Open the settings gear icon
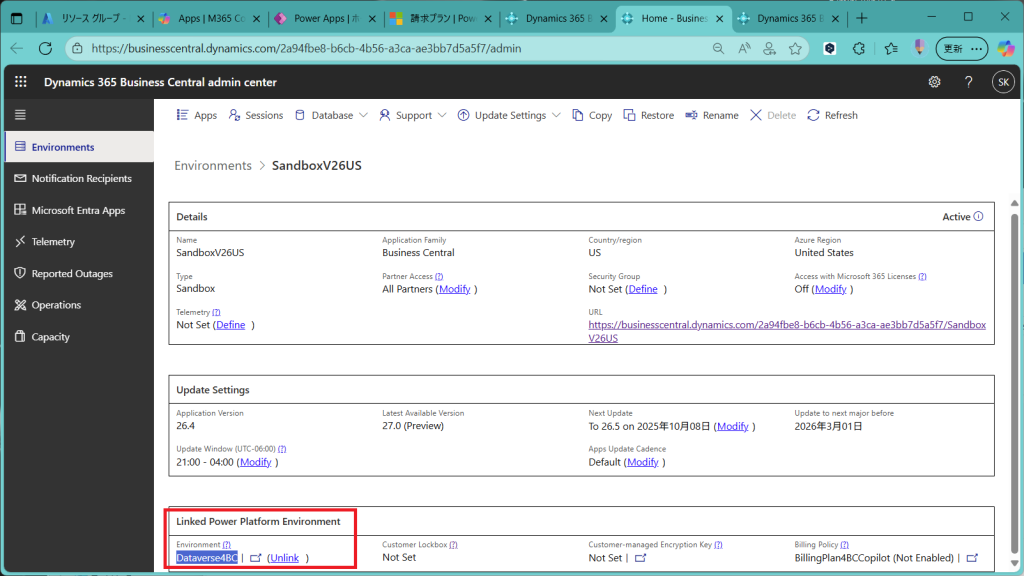 (x=934, y=82)
